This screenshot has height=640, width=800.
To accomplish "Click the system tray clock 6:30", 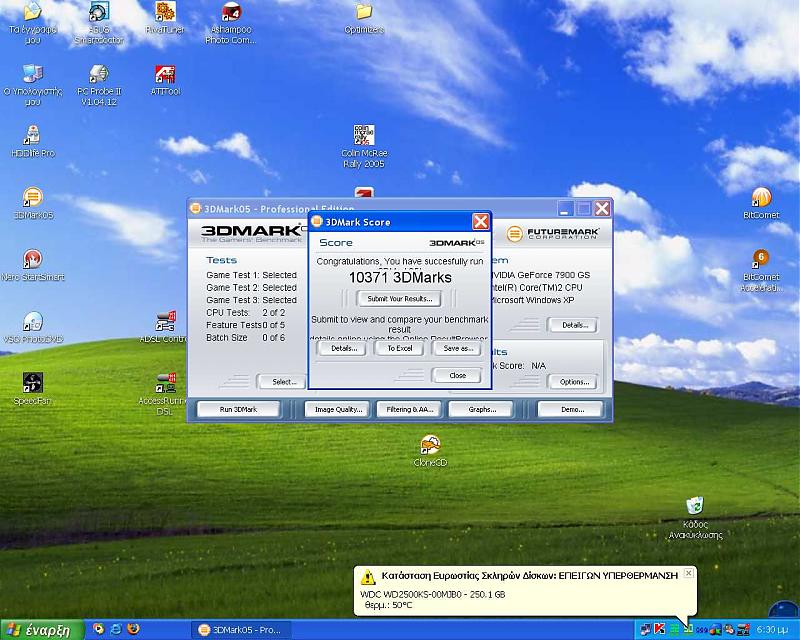I will tap(772, 630).
